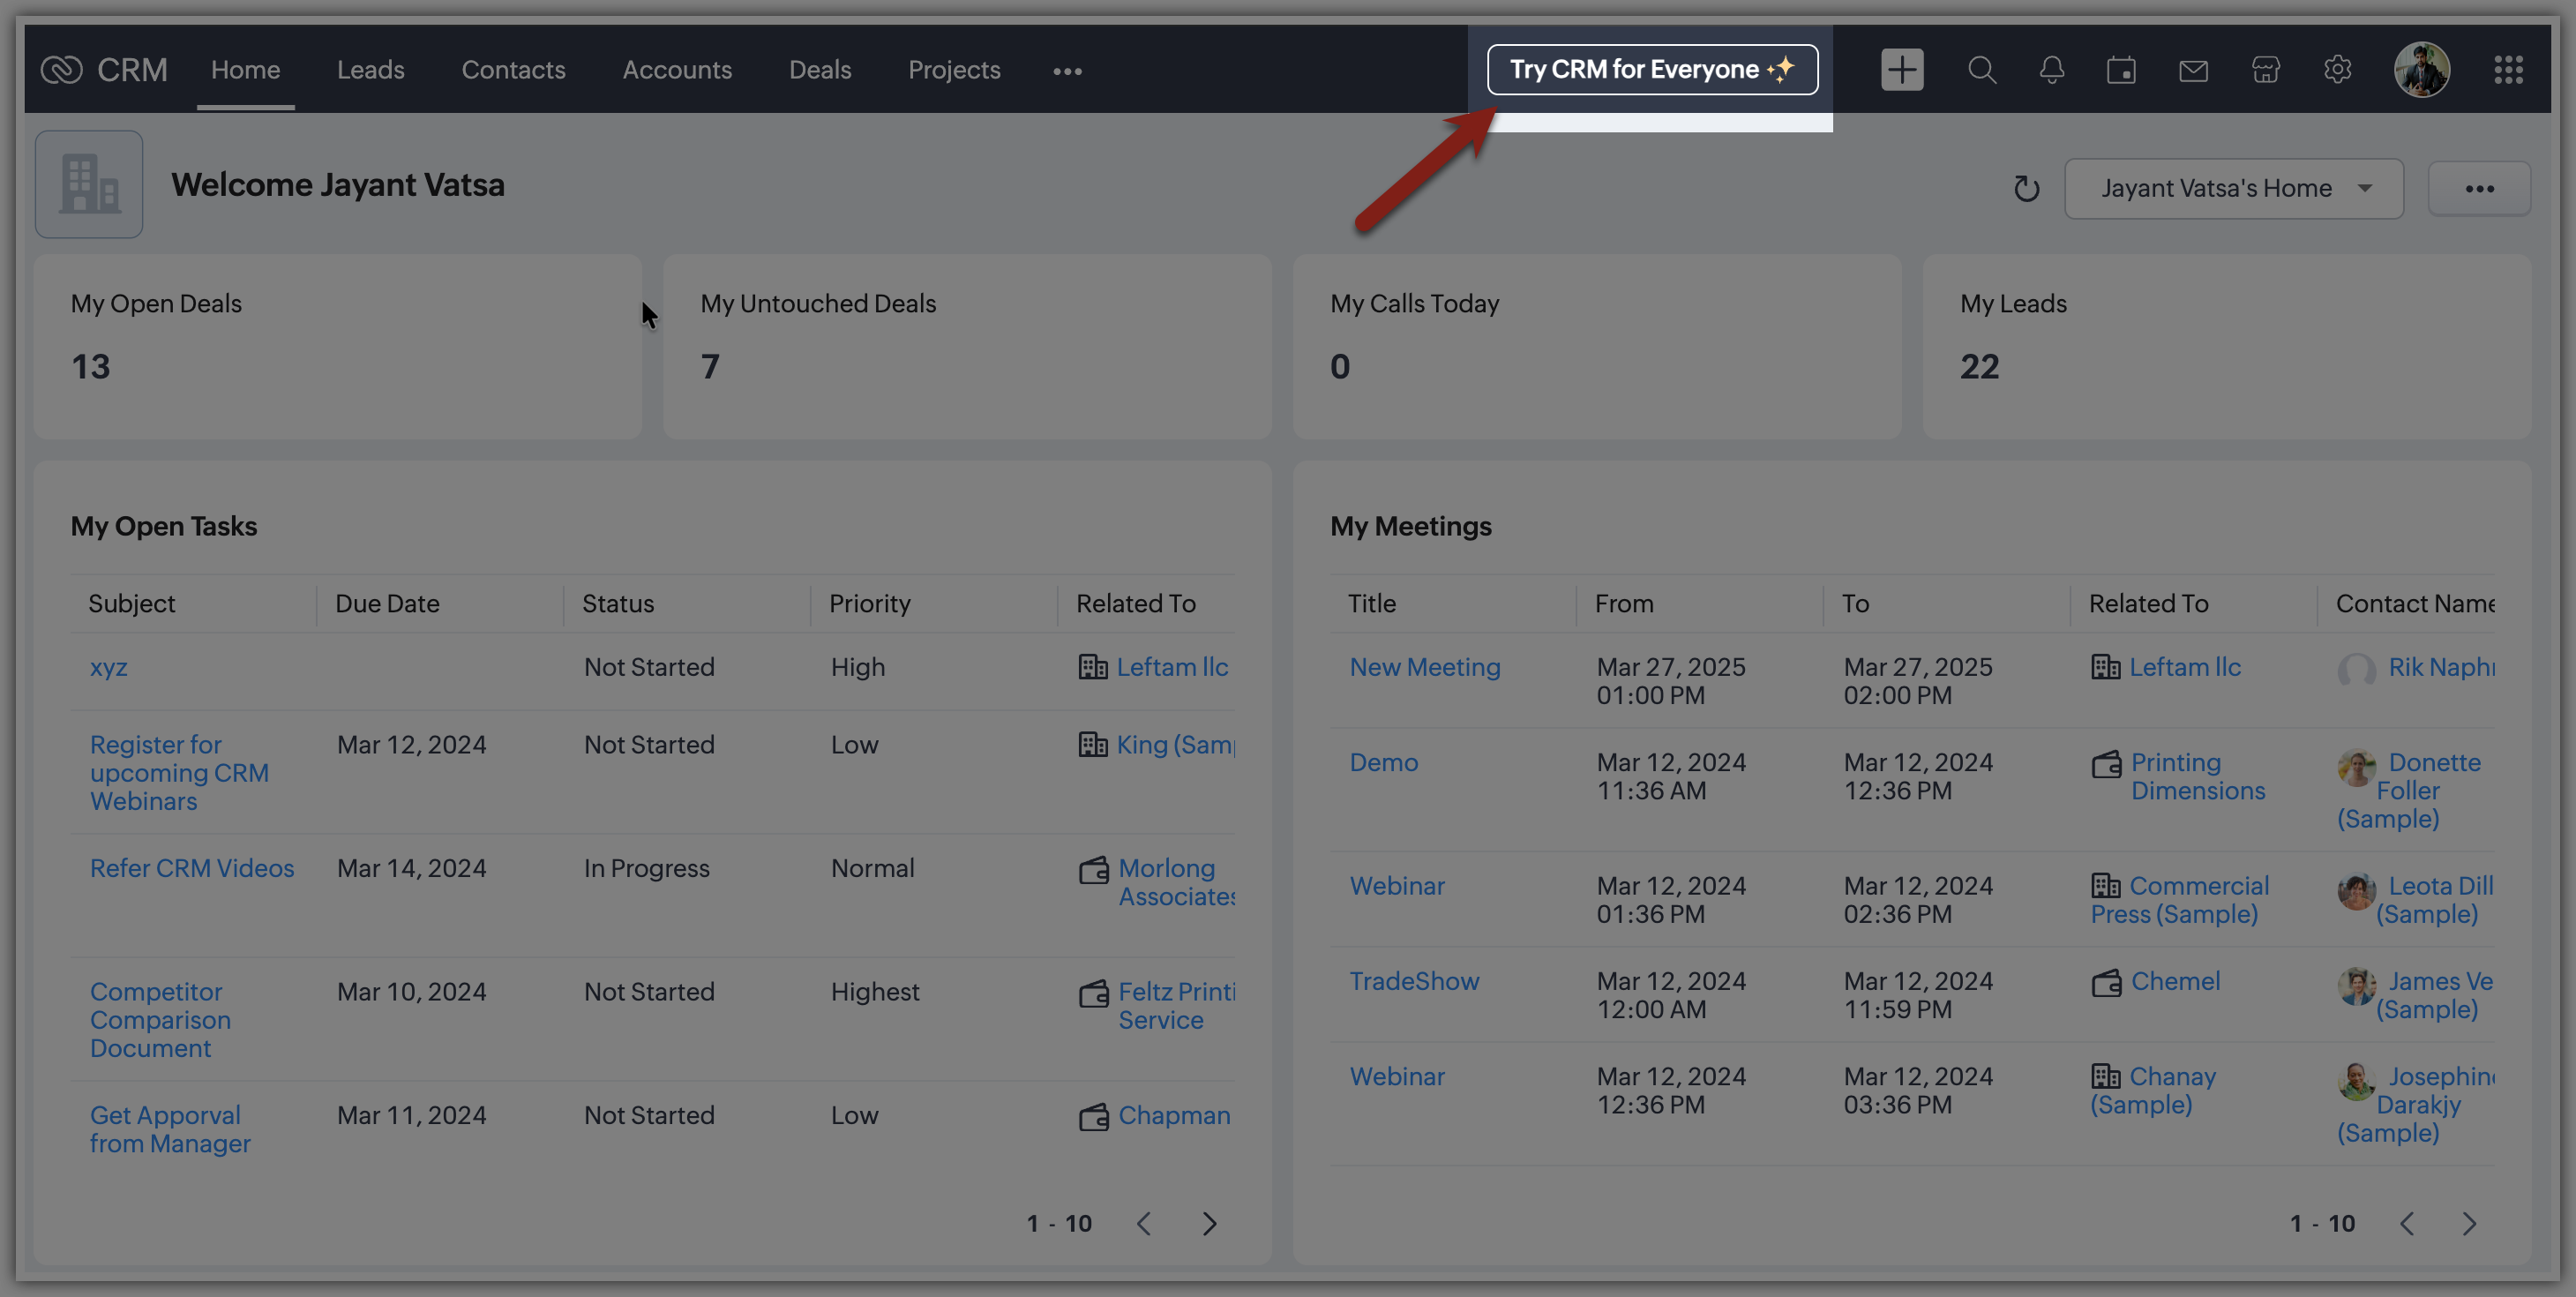Image resolution: width=2576 pixels, height=1297 pixels.
Task: Open the TradeShow meeting link
Action: (x=1413, y=981)
